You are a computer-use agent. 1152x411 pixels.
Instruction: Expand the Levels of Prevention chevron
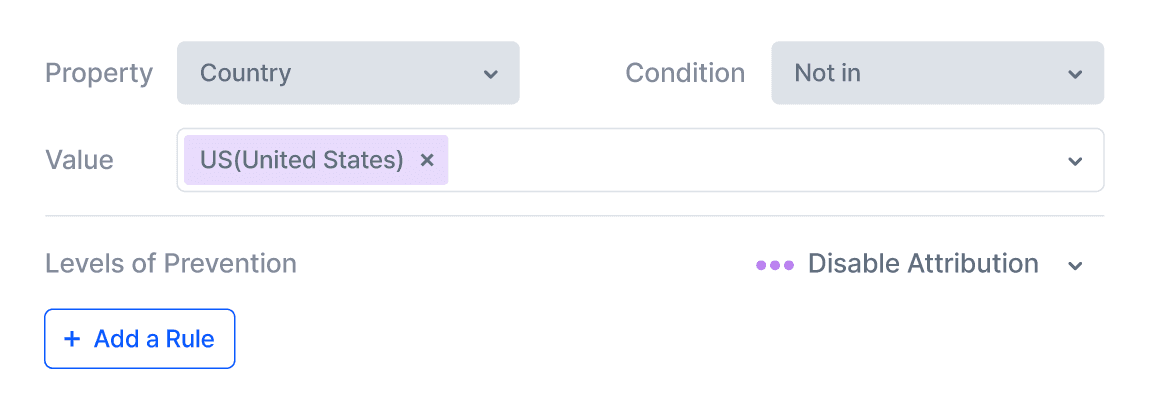point(1075,265)
